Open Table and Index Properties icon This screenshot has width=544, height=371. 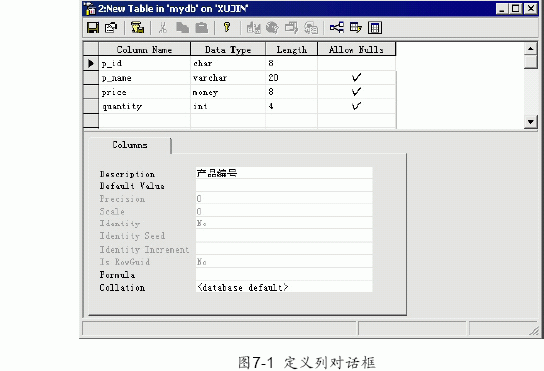(x=111, y=28)
